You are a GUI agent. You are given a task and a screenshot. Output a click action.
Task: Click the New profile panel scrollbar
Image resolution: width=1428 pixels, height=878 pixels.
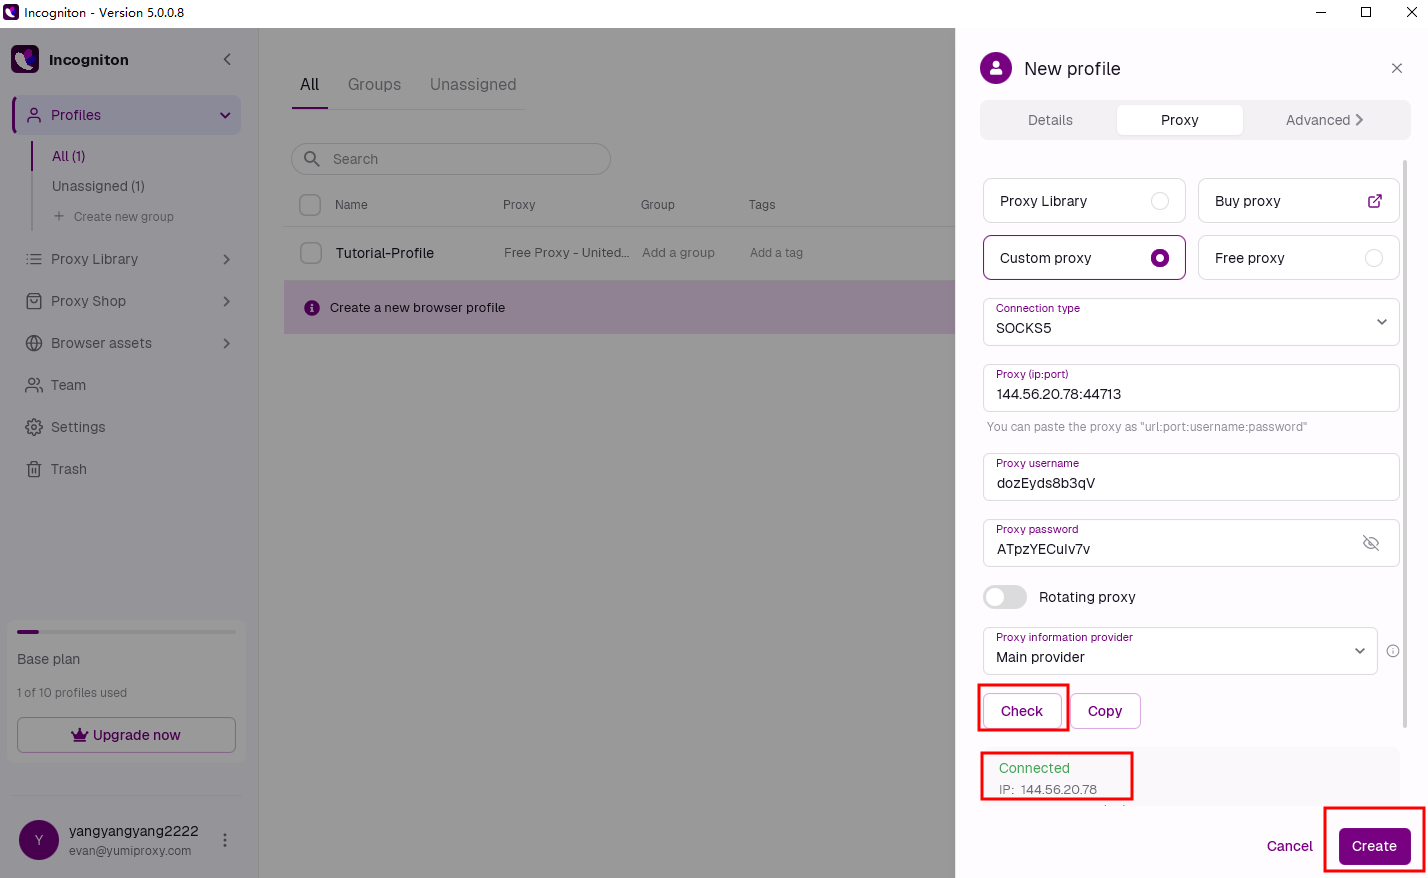(x=1405, y=443)
